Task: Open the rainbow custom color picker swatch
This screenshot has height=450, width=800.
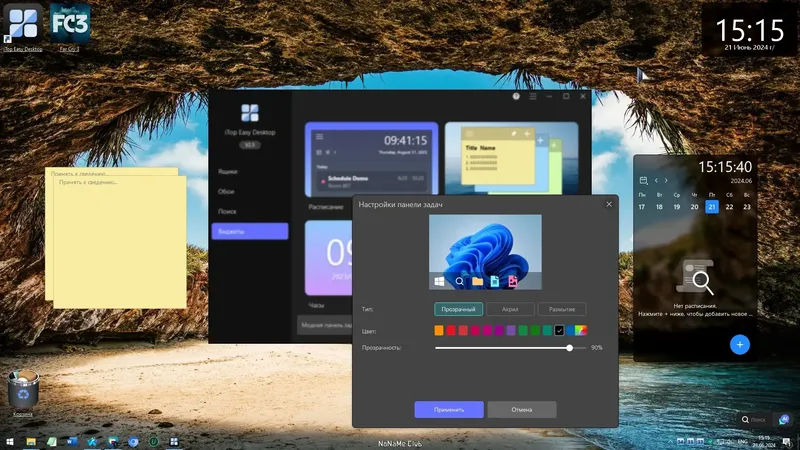Action: click(581, 331)
